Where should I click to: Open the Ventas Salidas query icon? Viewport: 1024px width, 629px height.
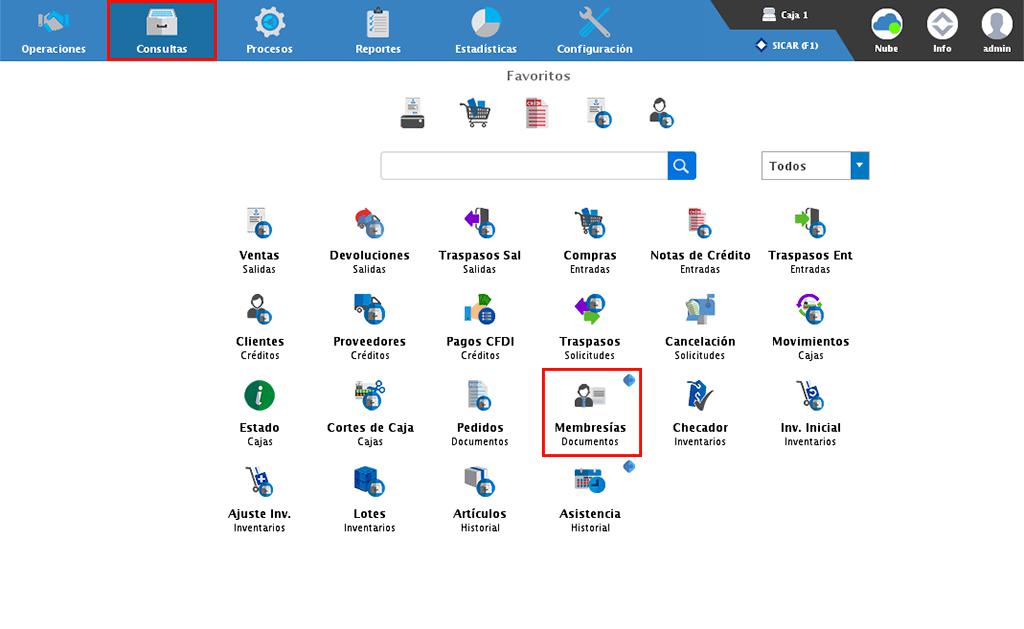click(x=259, y=225)
